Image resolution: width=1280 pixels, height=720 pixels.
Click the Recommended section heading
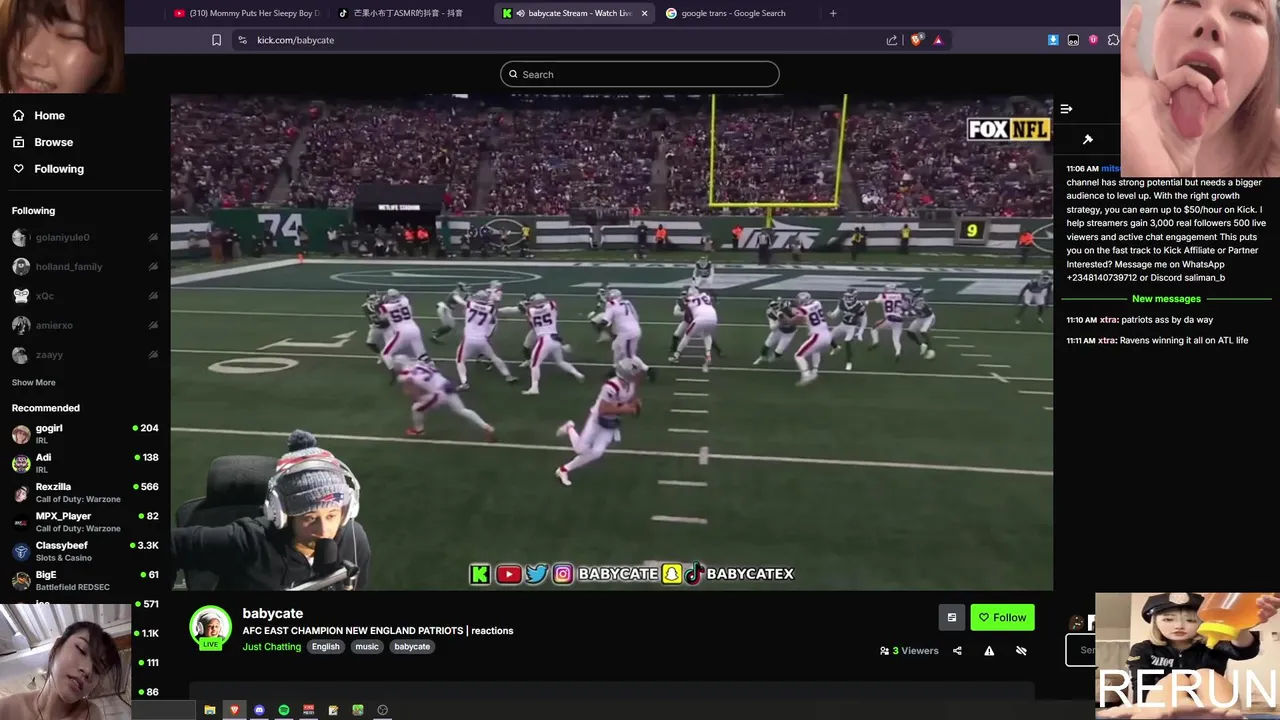coord(45,408)
